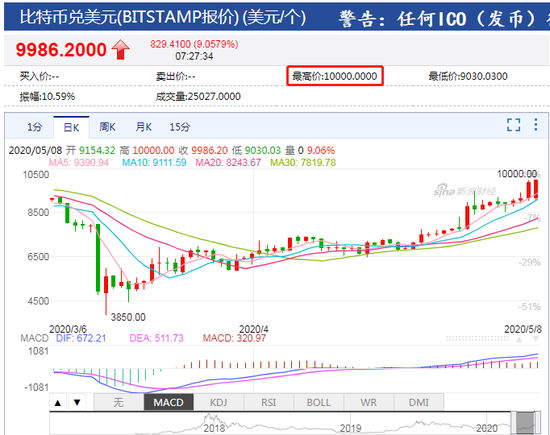Click the MA10: 9111.59 legend
The height and width of the screenshot is (435, 550).
pyautogui.click(x=154, y=162)
